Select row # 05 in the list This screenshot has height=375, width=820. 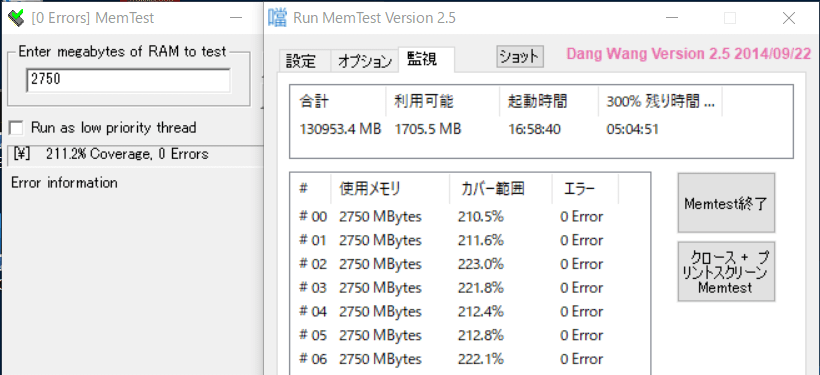tap(470, 335)
